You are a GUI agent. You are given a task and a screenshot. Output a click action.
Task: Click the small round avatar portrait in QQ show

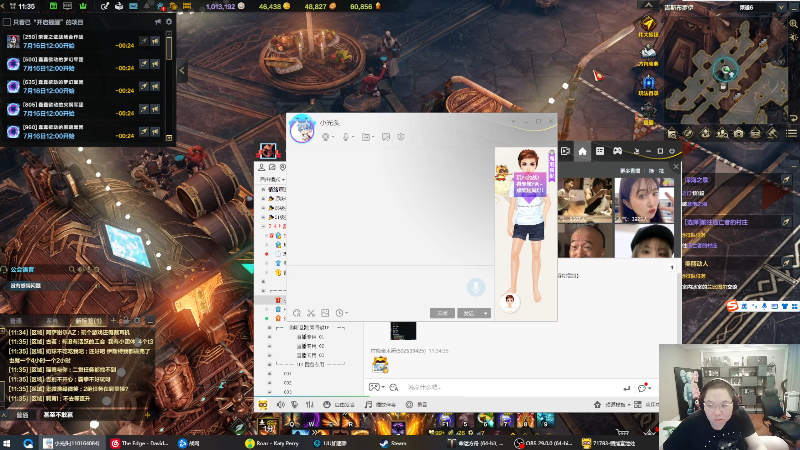pyautogui.click(x=509, y=302)
